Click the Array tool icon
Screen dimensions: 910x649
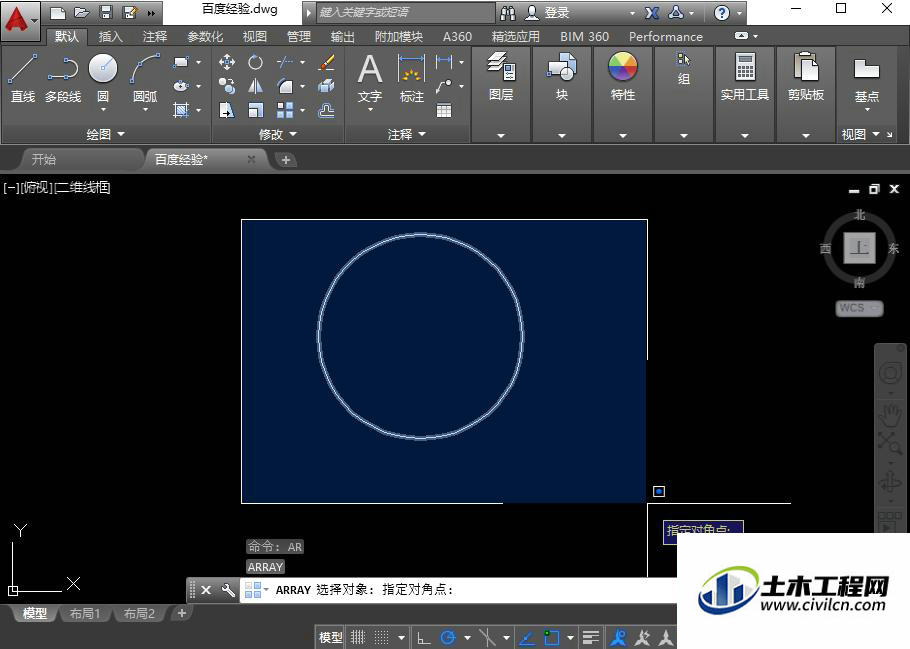point(285,110)
